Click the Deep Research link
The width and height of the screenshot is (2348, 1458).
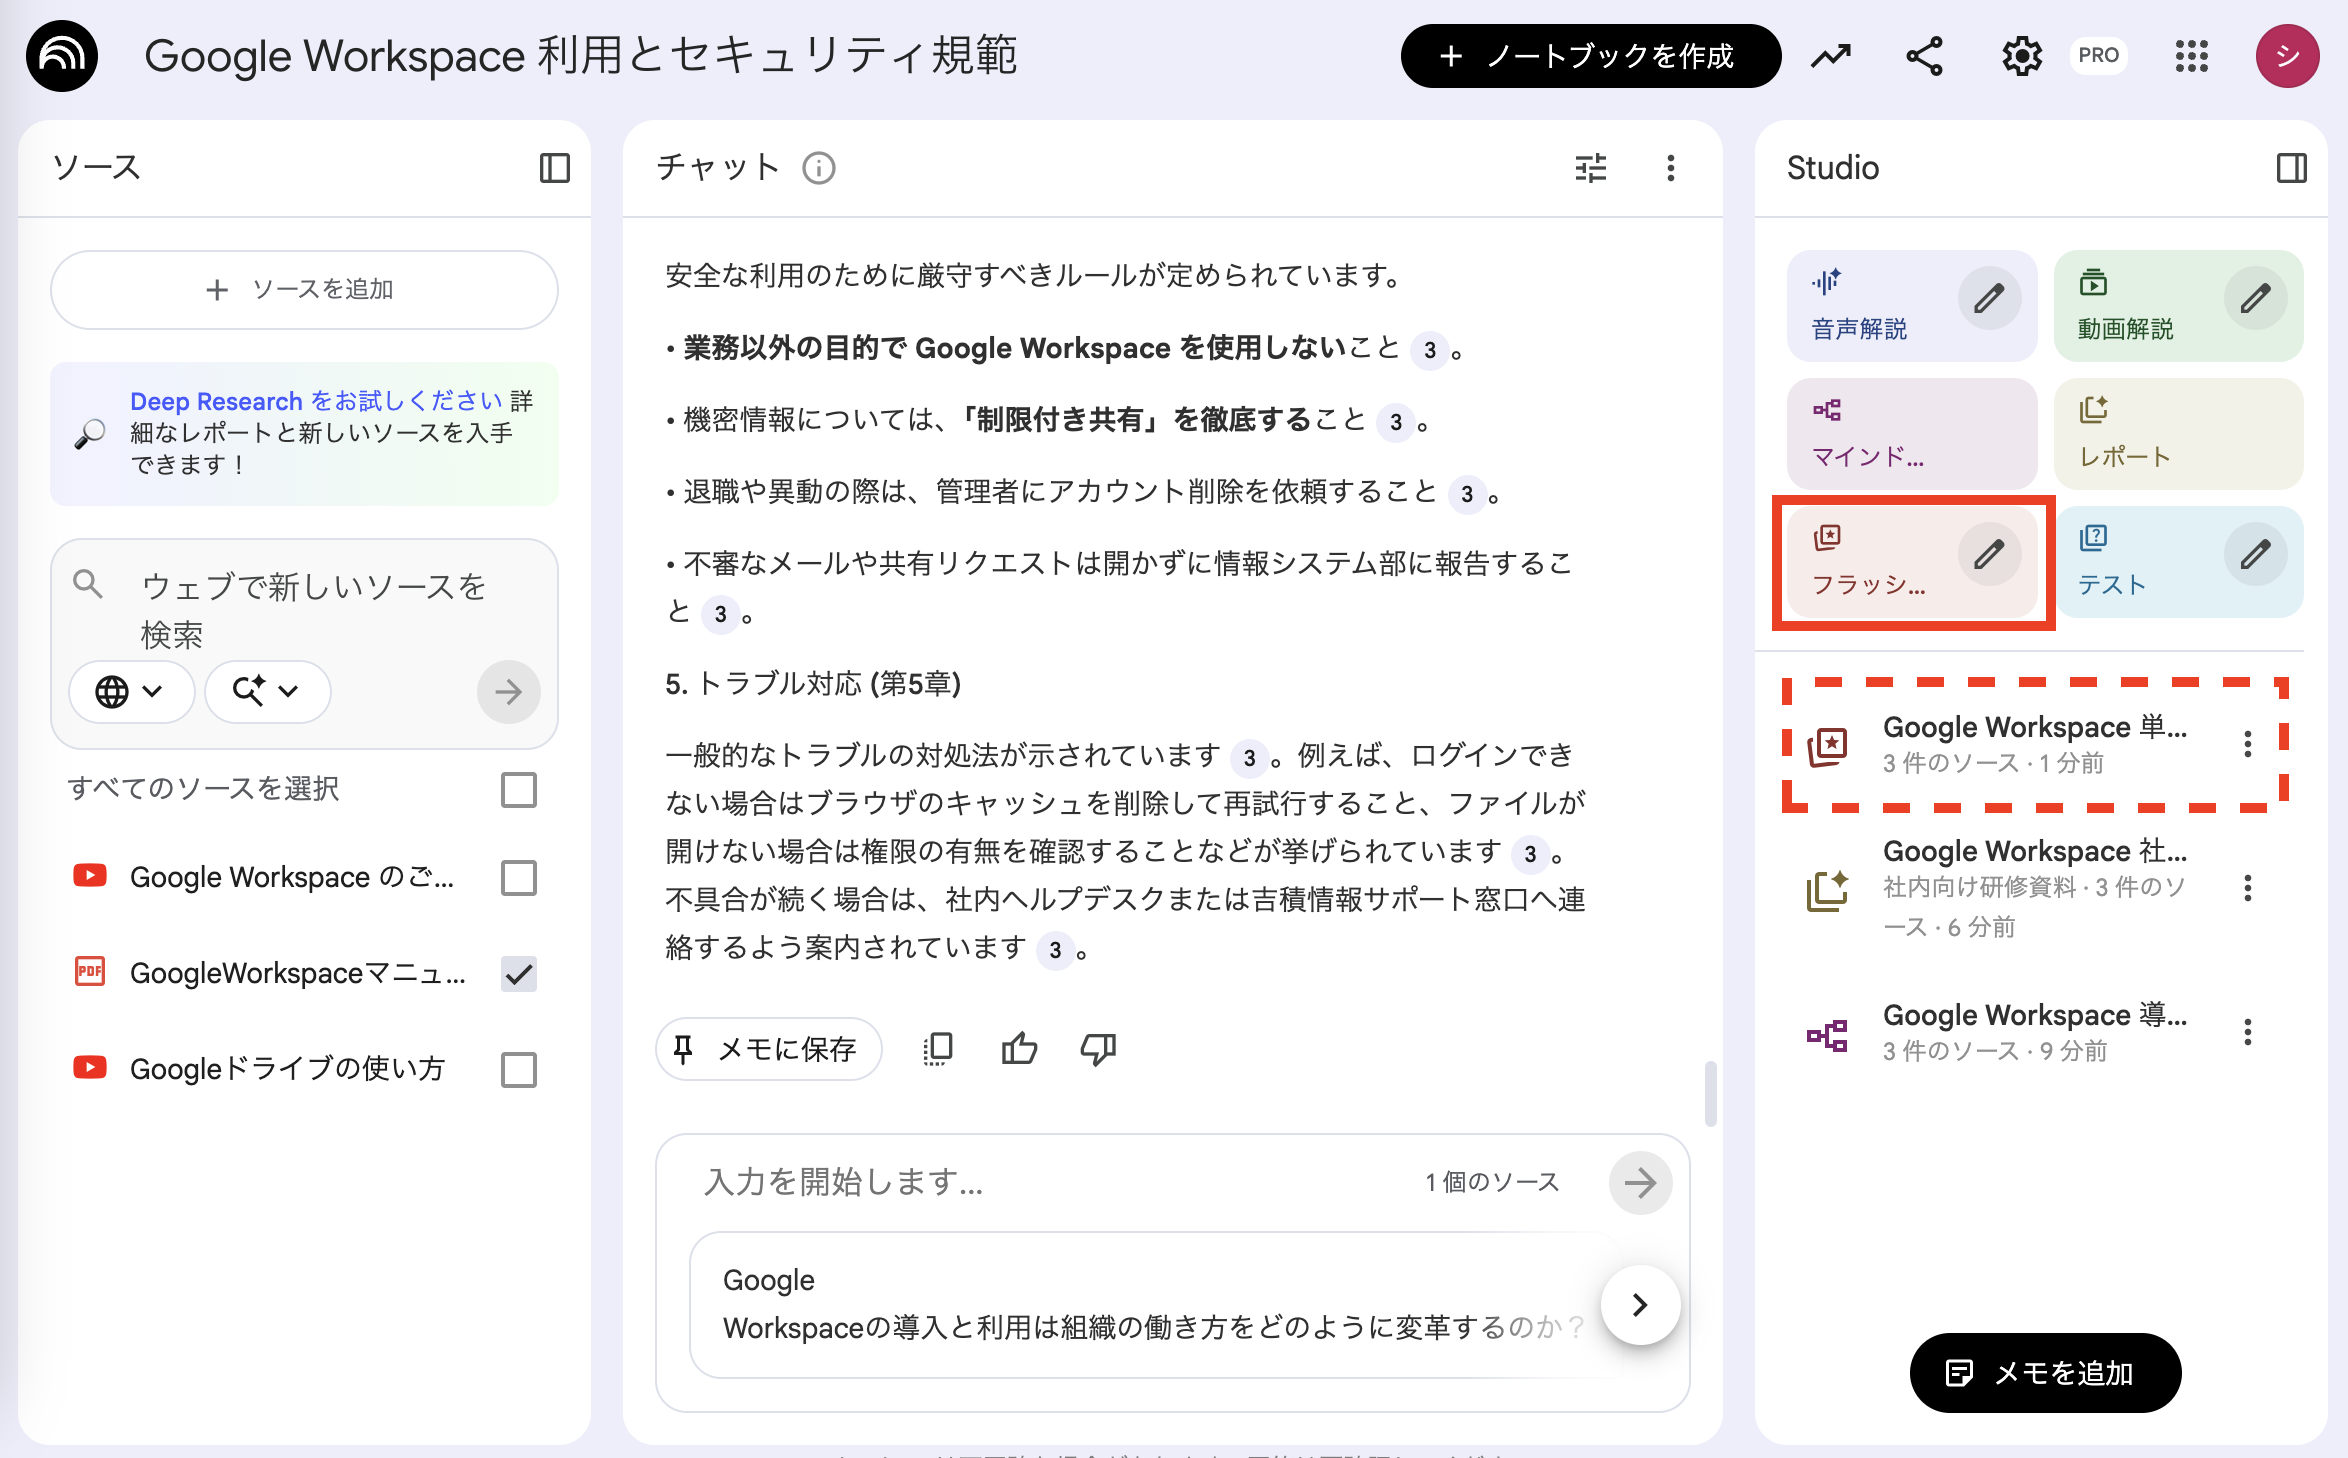(216, 401)
